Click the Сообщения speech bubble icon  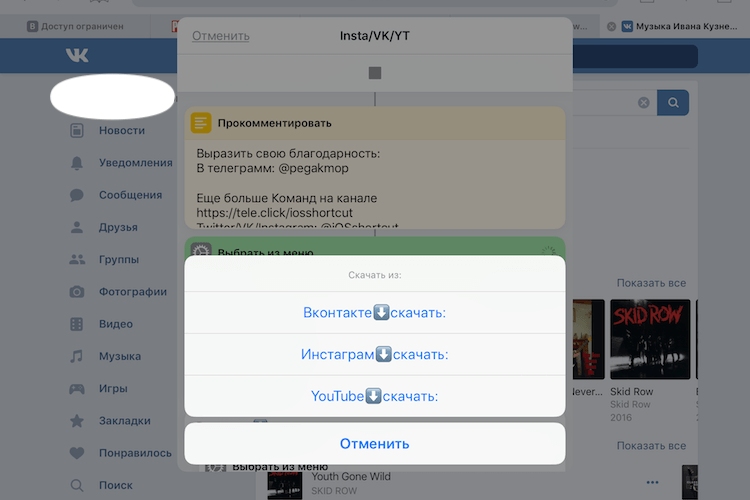tap(77, 195)
